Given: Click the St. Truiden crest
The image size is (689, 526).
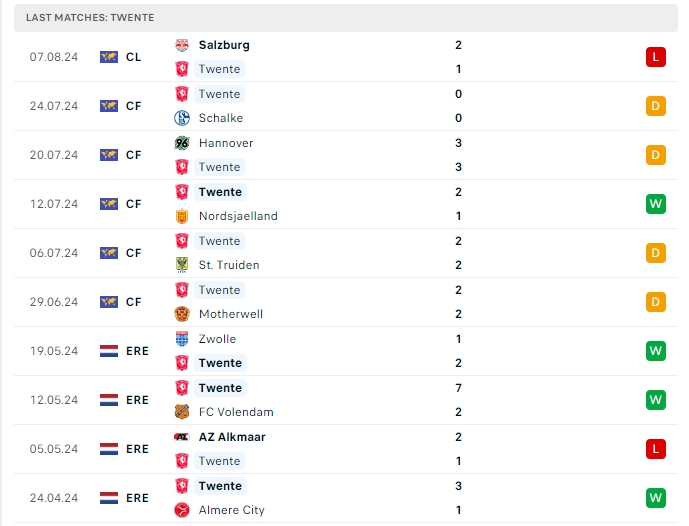Looking at the screenshot, I should 182,265.
